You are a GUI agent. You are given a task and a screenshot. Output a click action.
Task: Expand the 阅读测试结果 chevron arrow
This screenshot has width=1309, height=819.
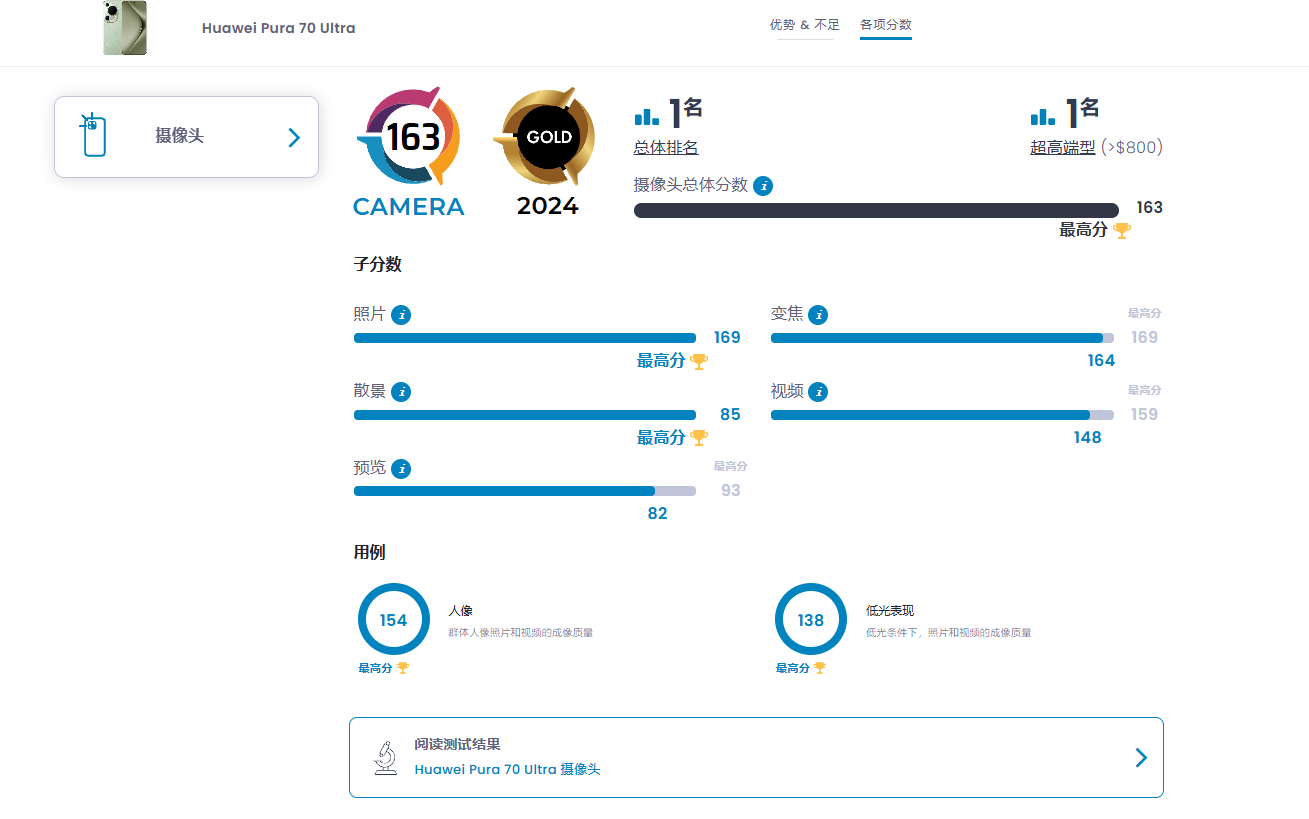(x=1141, y=757)
